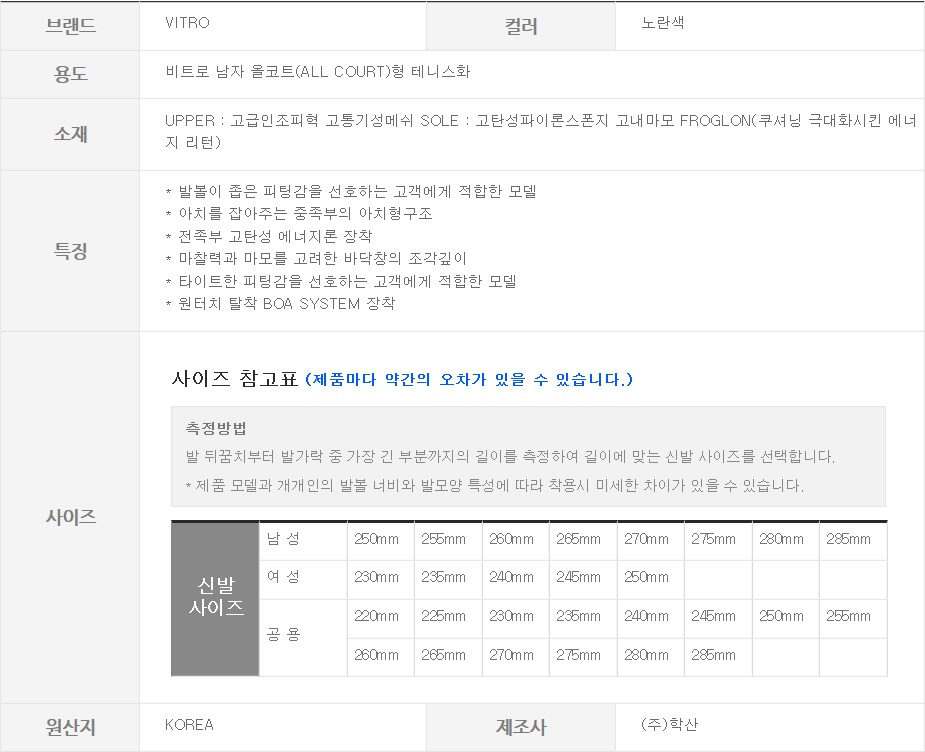Click the 소재 row header

70,134
